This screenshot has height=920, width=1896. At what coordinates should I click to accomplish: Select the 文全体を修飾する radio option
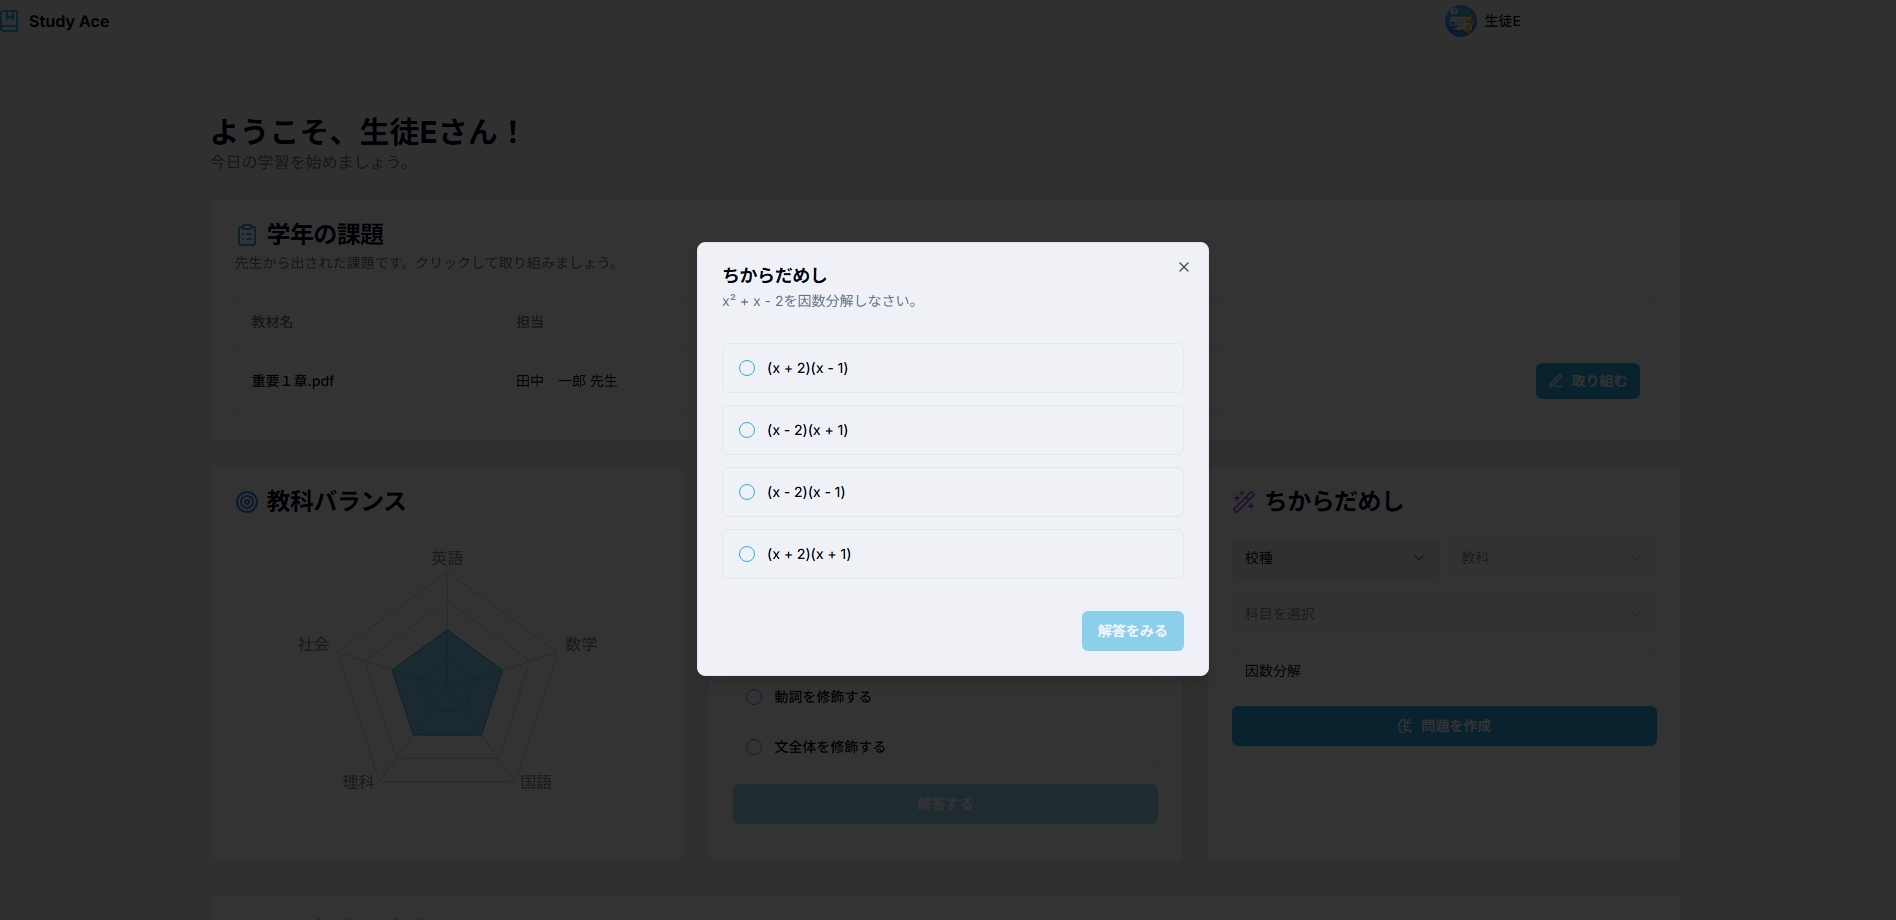point(754,747)
